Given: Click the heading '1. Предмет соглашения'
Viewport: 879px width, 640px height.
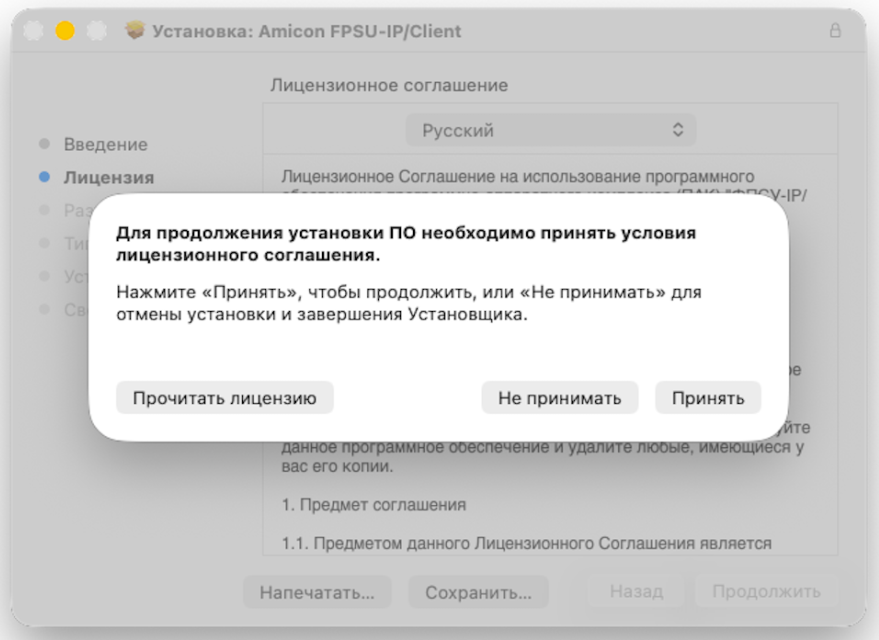Looking at the screenshot, I should (373, 504).
